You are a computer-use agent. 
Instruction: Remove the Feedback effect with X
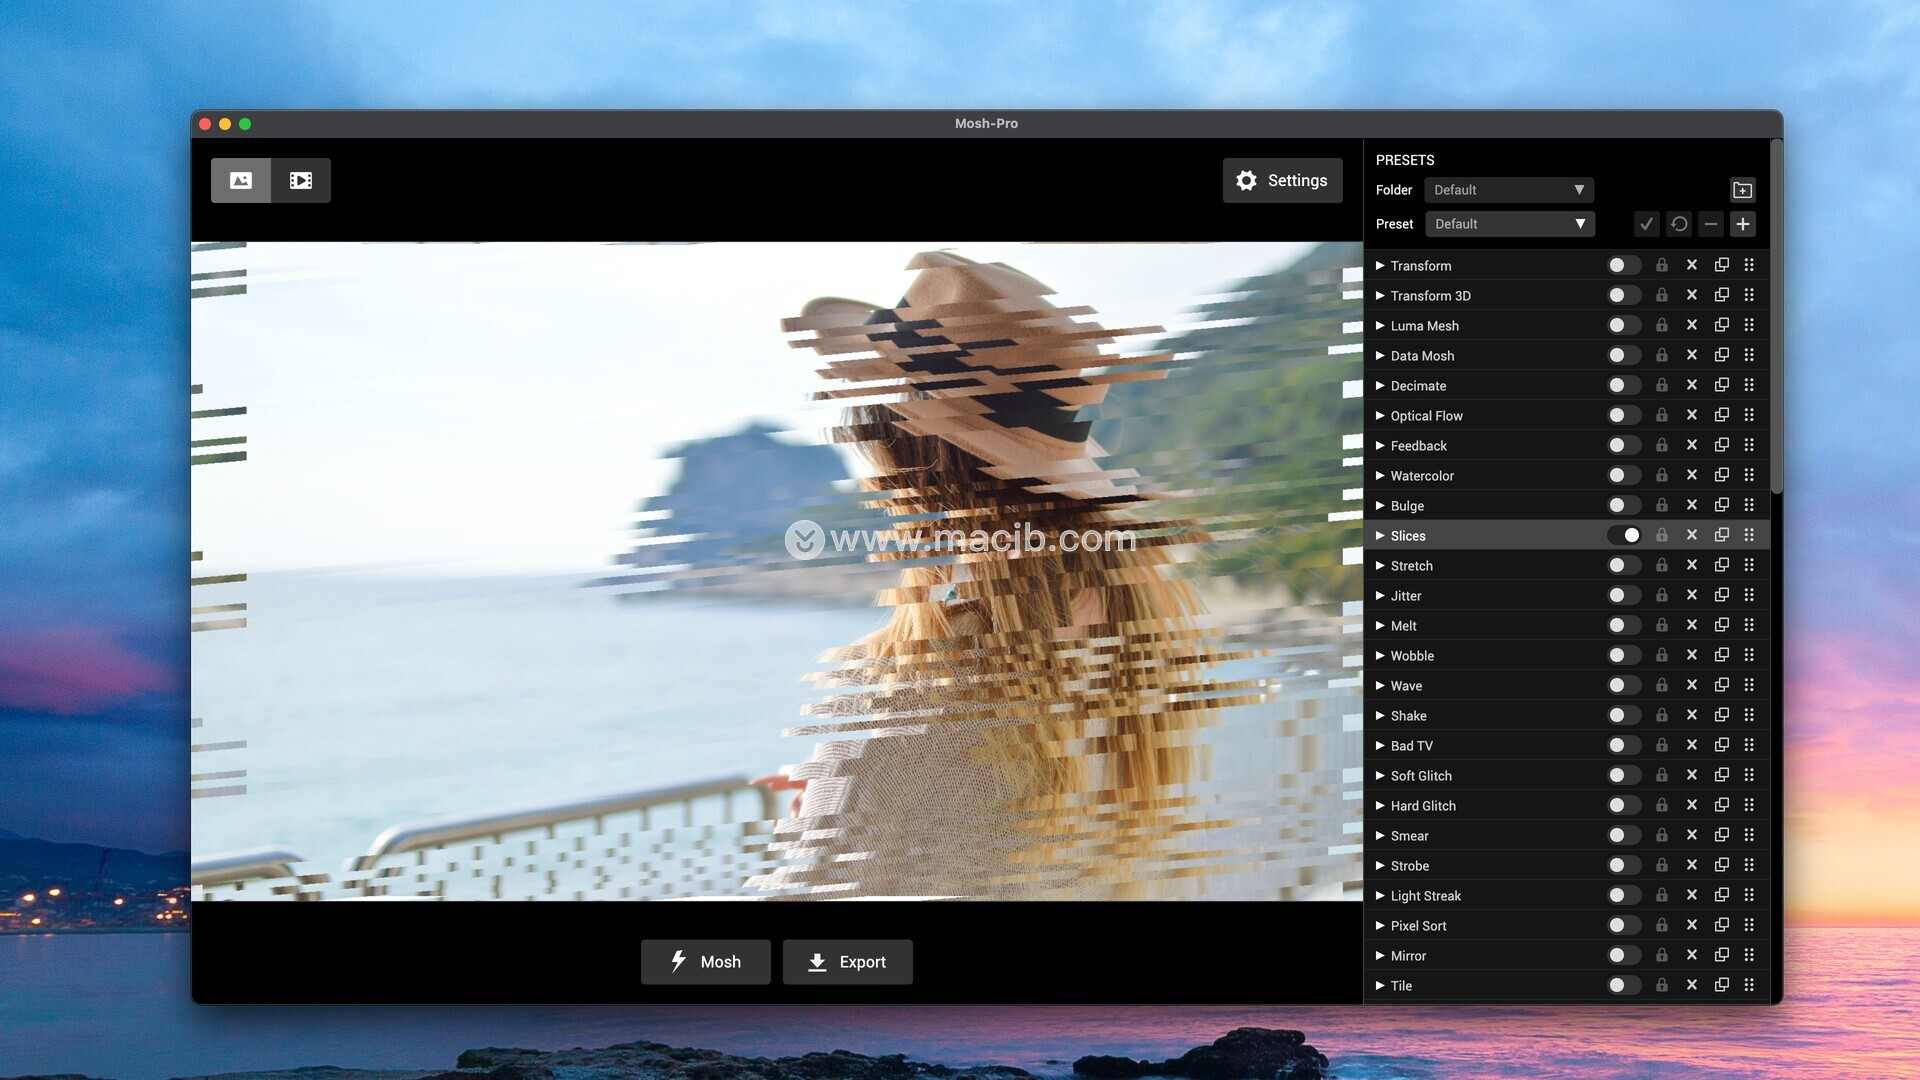point(1691,445)
